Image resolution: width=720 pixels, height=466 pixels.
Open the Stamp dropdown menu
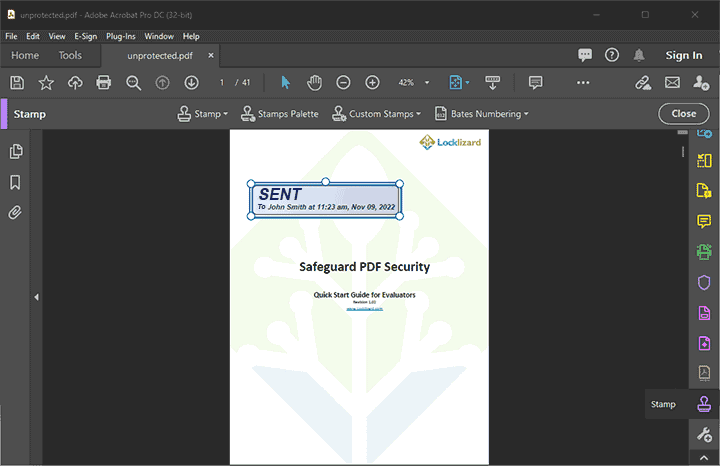(202, 114)
